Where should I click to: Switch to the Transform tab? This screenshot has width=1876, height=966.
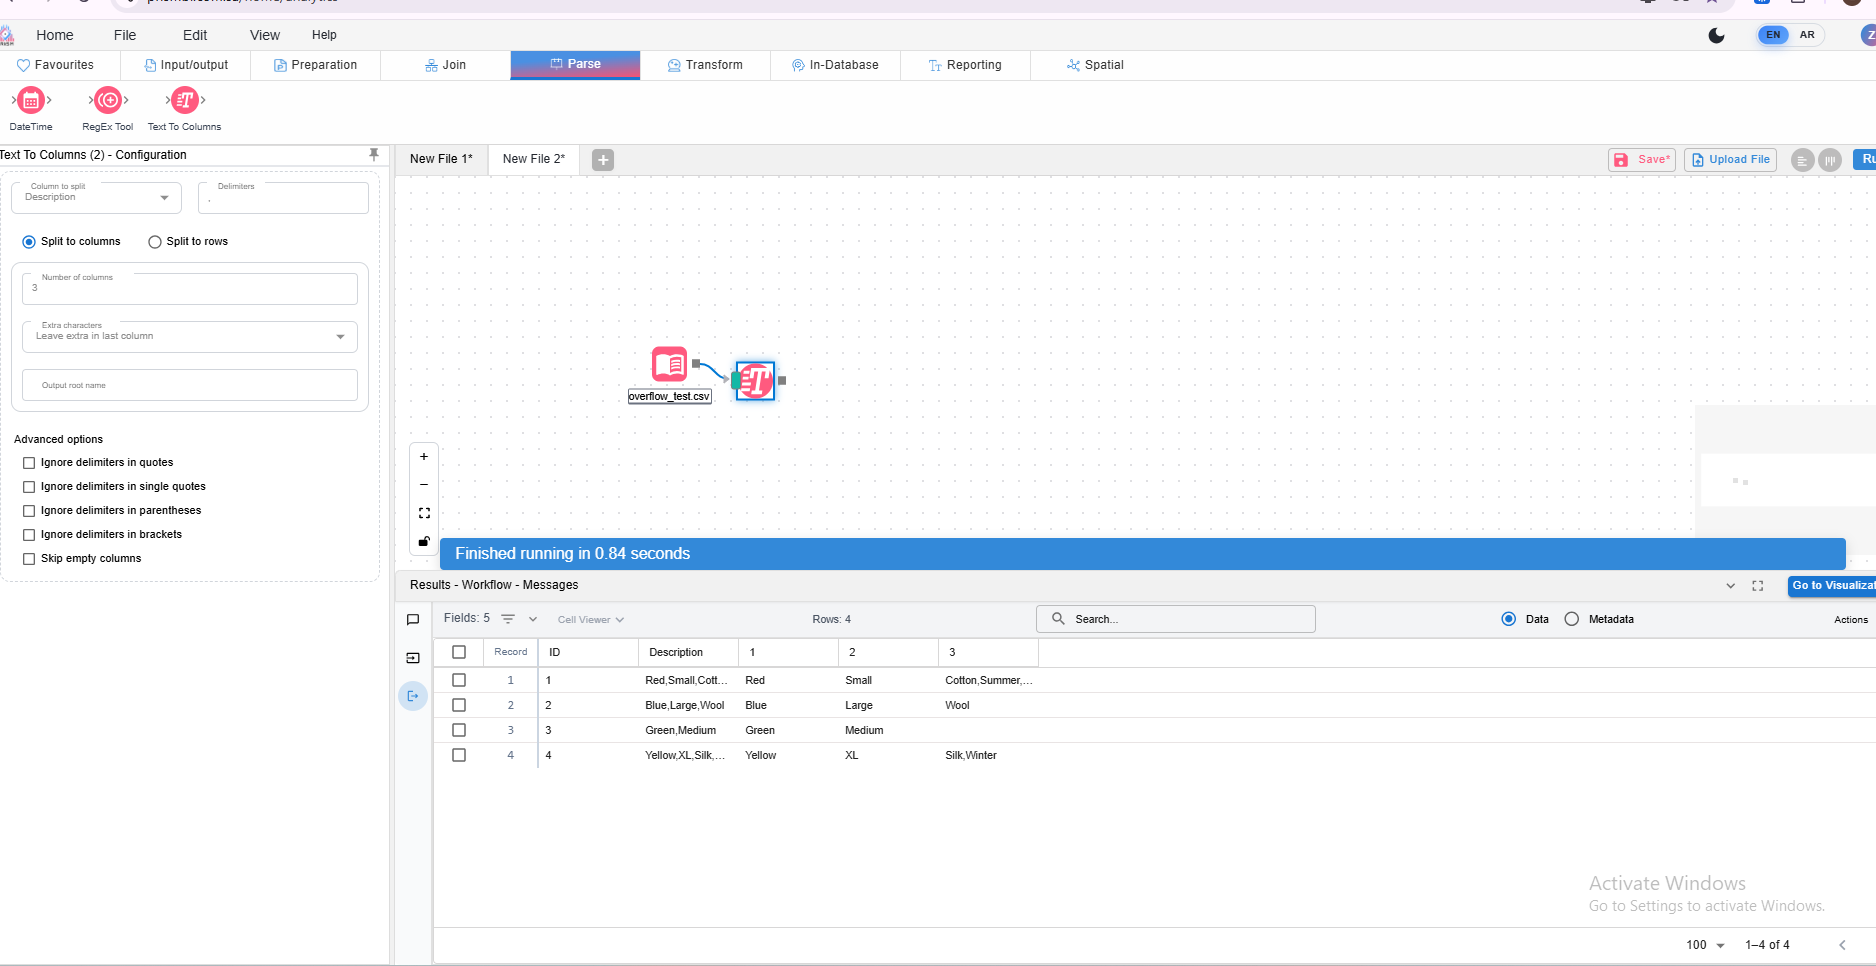point(705,65)
